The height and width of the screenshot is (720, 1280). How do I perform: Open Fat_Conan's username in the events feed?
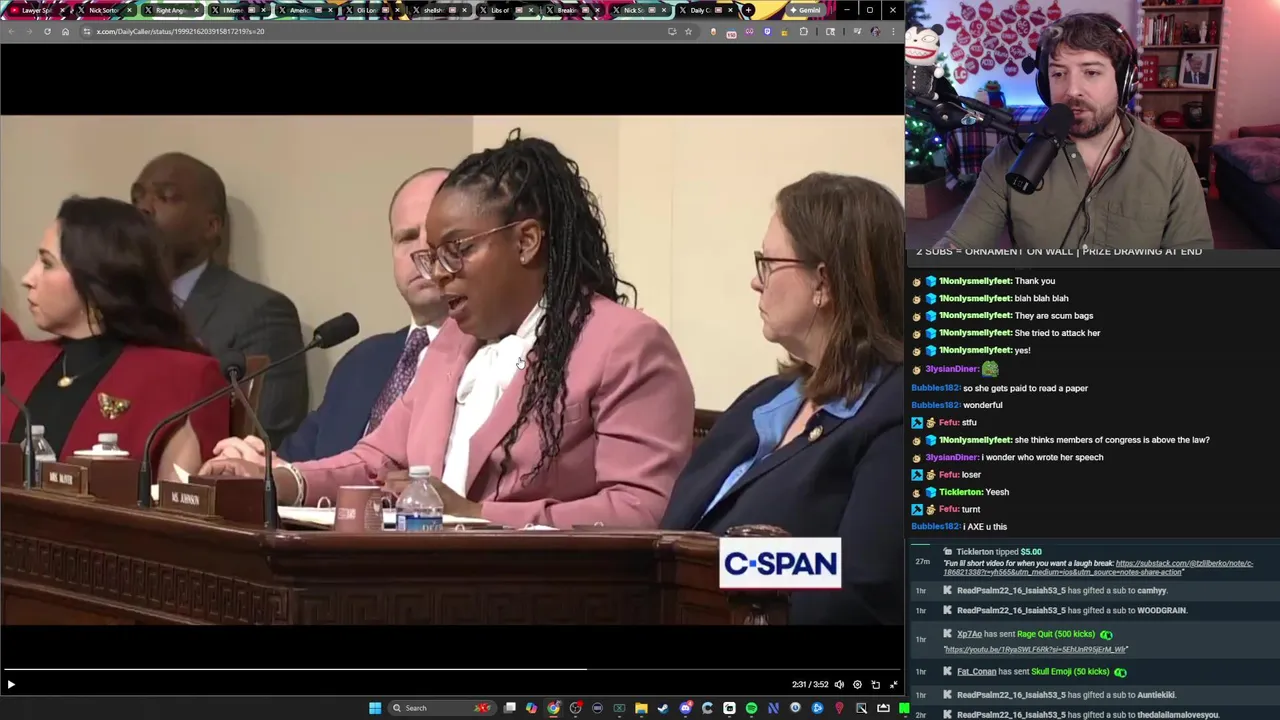(x=976, y=672)
